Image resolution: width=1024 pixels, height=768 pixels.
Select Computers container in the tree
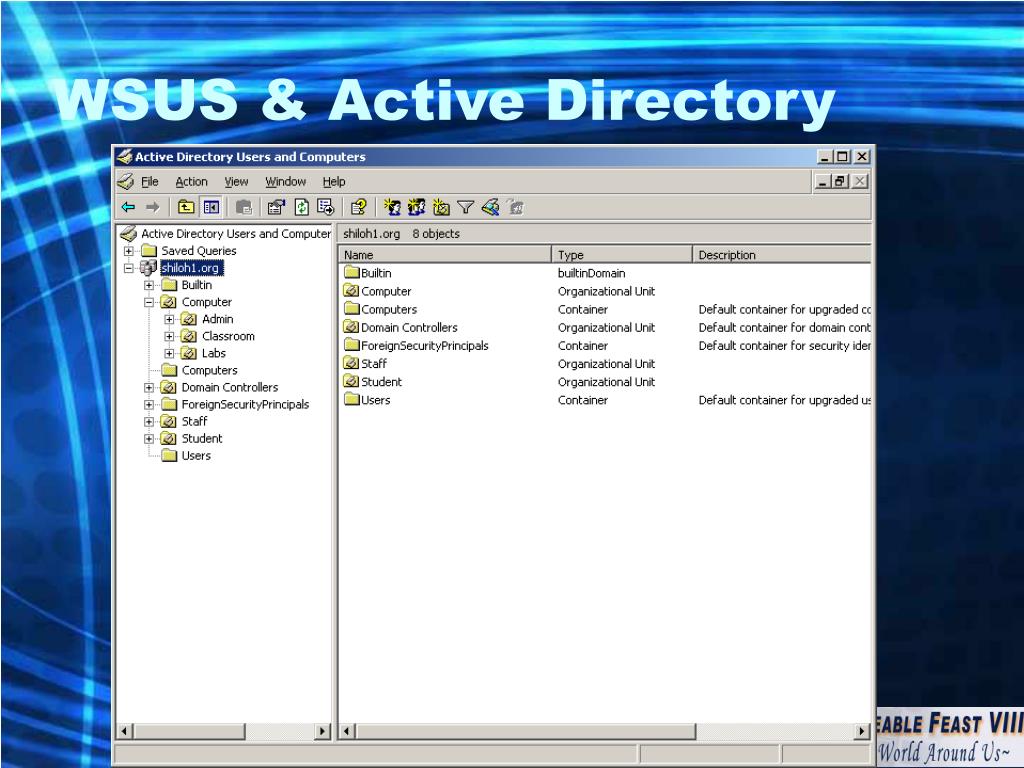pyautogui.click(x=209, y=370)
